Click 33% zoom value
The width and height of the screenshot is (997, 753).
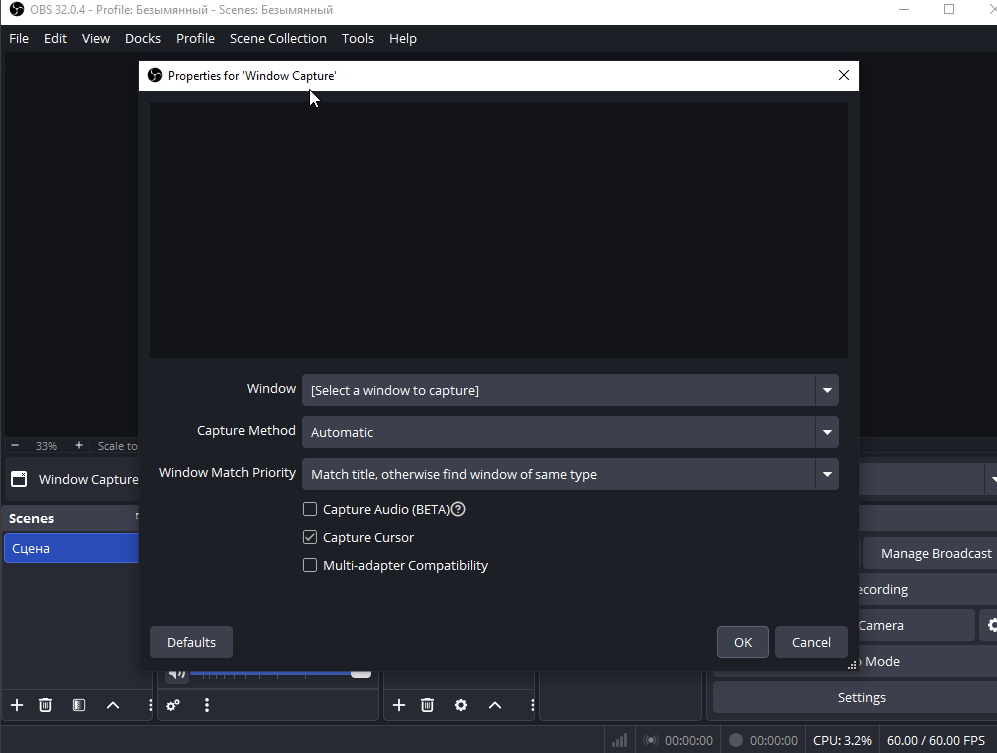click(x=46, y=446)
